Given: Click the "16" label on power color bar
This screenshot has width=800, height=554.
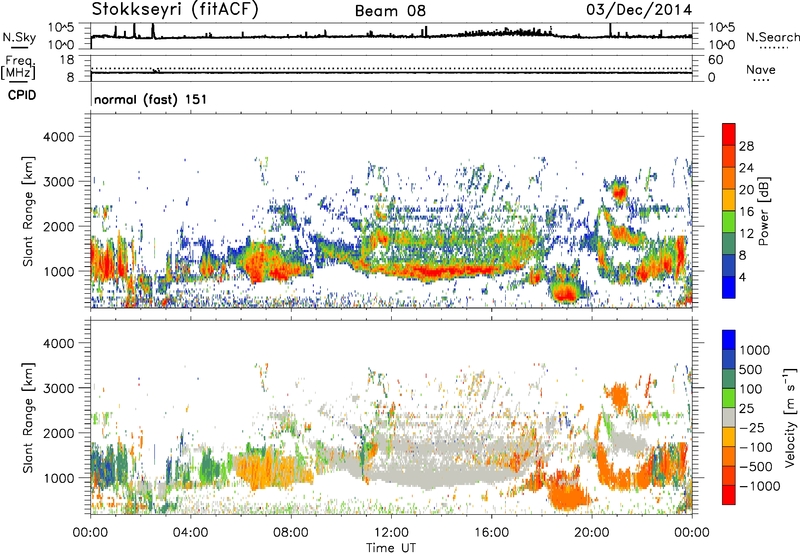Looking at the screenshot, I should pos(746,212).
